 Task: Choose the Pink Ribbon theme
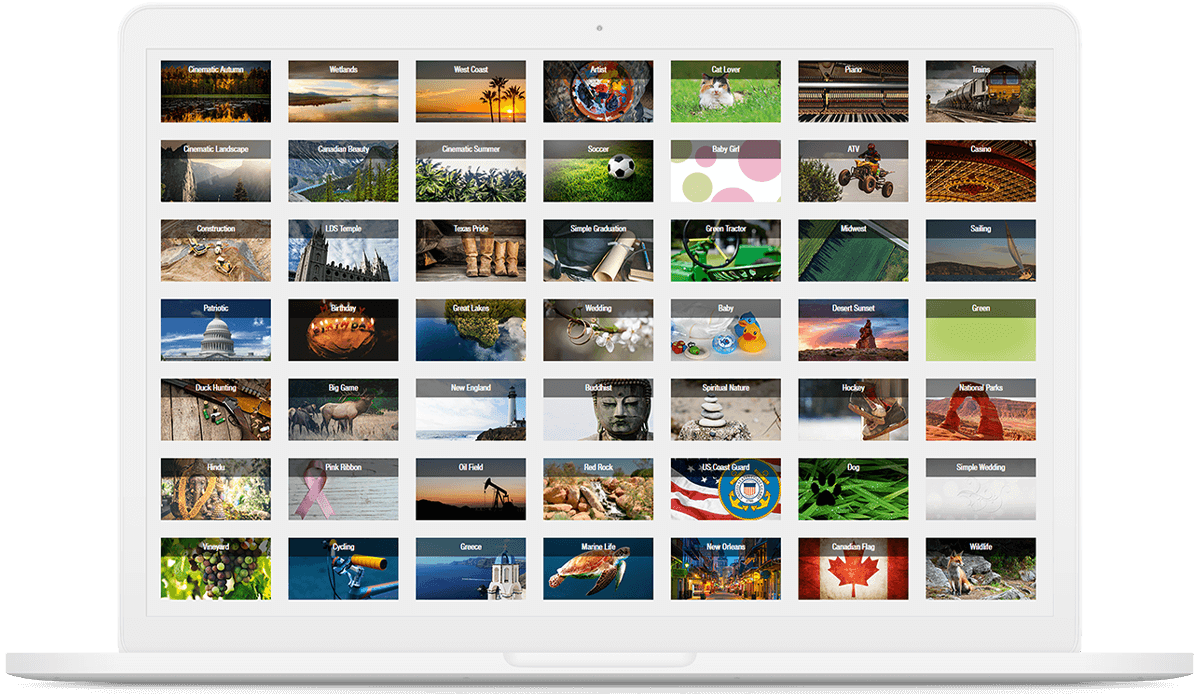[x=343, y=489]
